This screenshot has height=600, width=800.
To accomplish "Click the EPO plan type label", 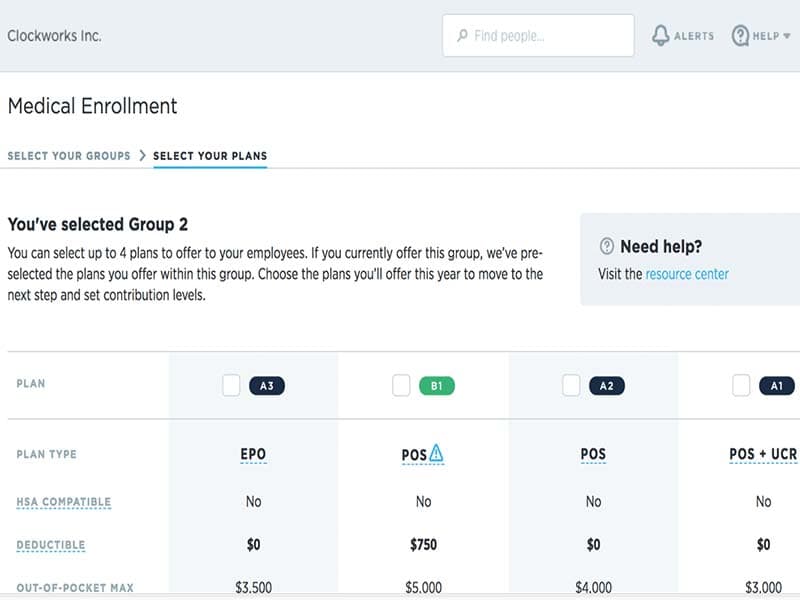I will coord(253,454).
